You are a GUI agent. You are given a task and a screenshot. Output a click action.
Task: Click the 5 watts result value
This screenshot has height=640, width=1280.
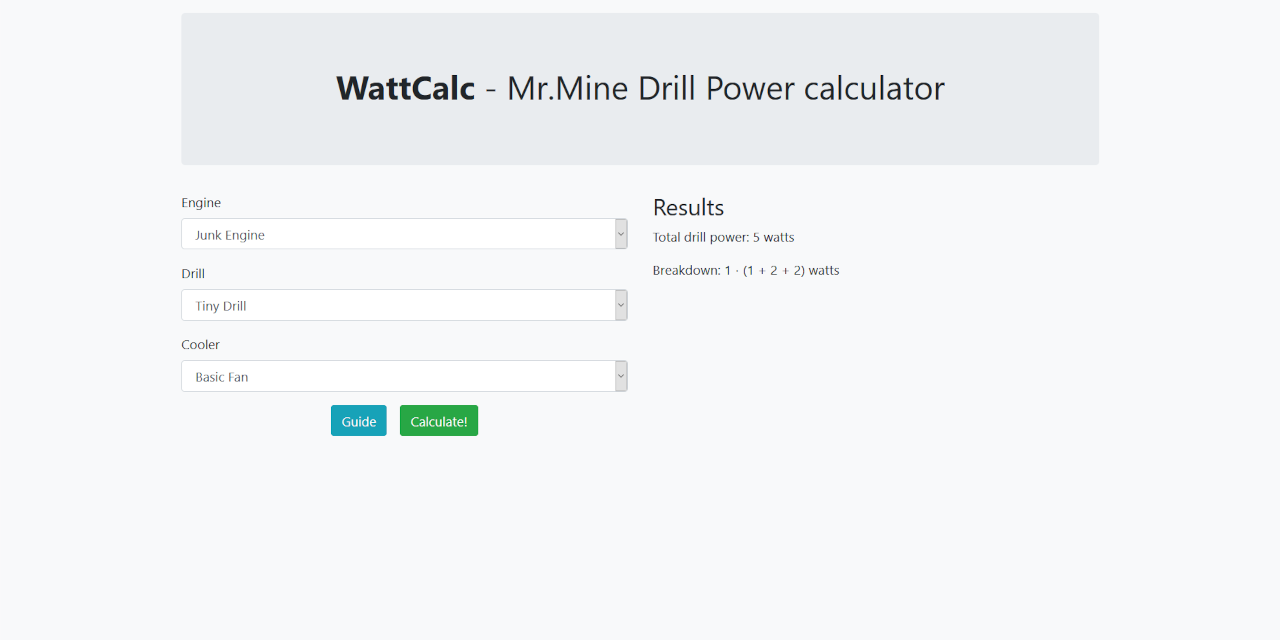click(774, 237)
